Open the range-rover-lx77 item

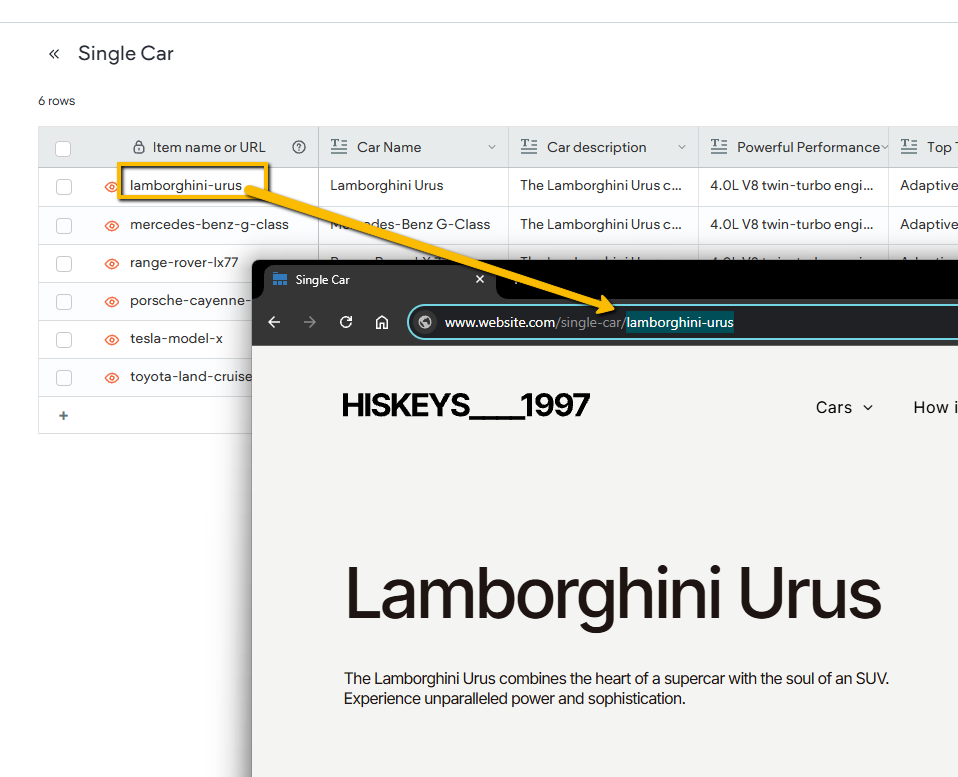[x=184, y=262]
